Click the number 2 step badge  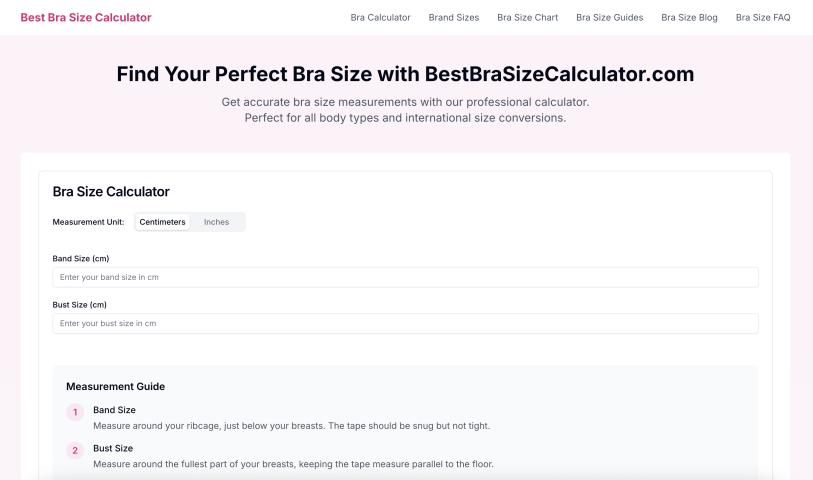(x=75, y=451)
